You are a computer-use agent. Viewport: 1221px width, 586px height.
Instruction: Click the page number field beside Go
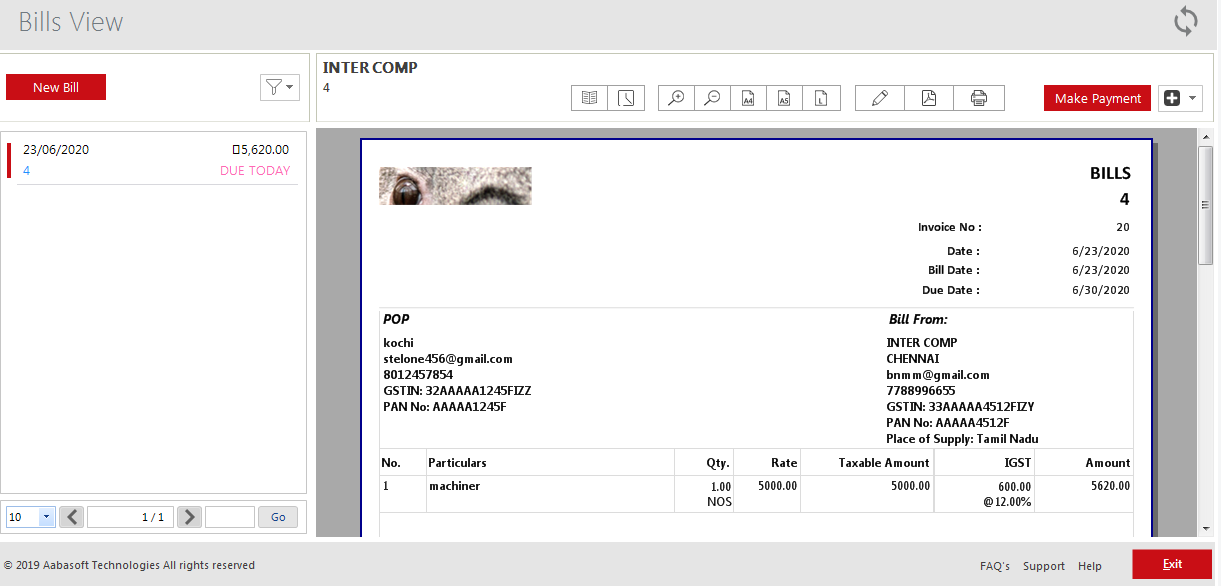coord(229,517)
